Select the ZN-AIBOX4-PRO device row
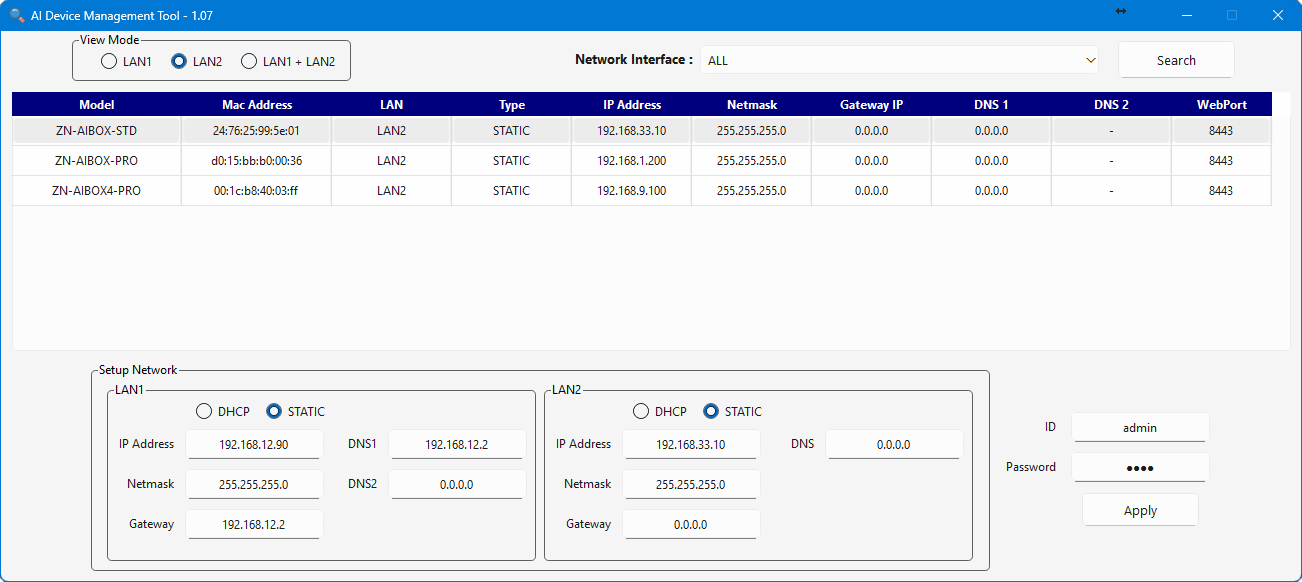Image resolution: width=1302 pixels, height=582 pixels. click(x=96, y=191)
